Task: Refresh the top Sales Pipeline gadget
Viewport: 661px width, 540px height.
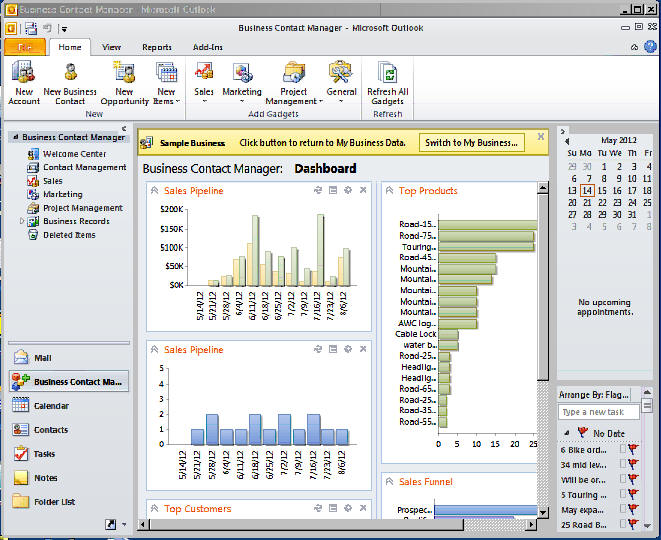Action: point(318,190)
